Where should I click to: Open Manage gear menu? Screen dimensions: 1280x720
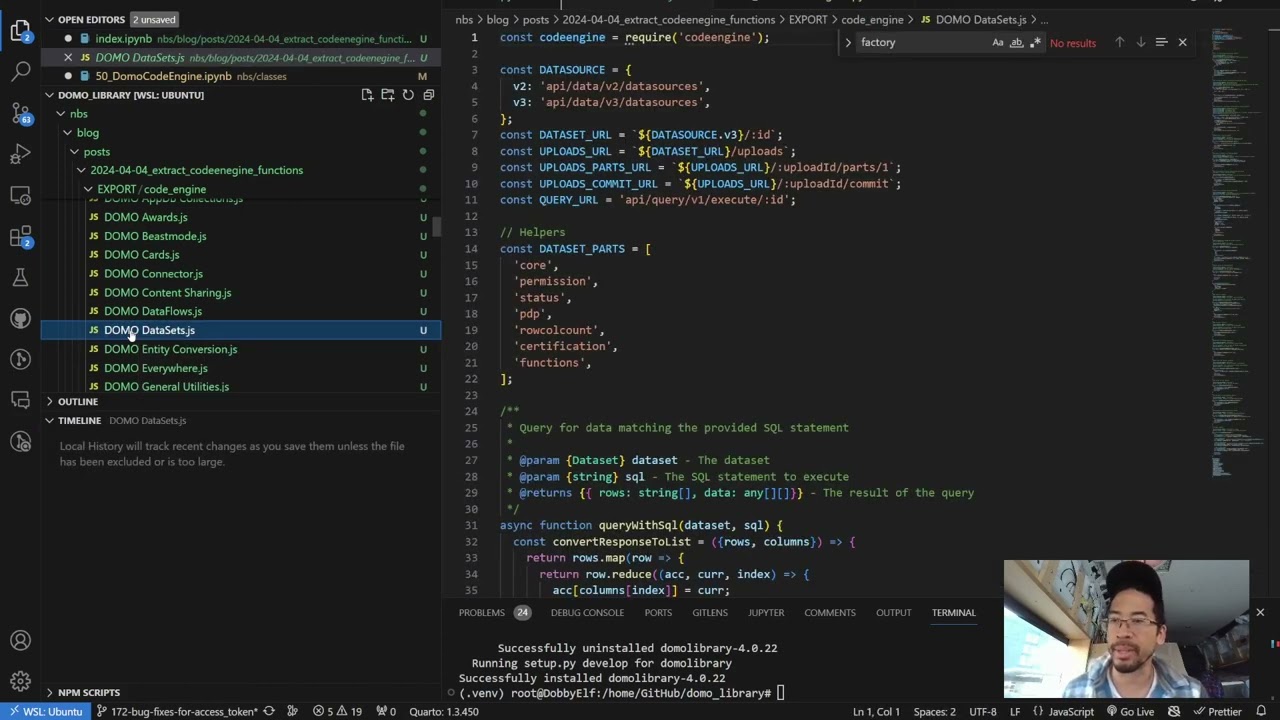(x=20, y=681)
